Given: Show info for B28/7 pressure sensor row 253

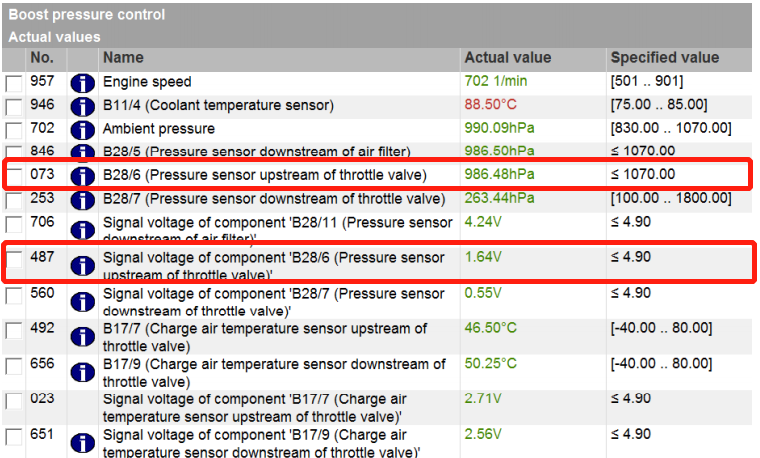Looking at the screenshot, I should click(x=82, y=200).
